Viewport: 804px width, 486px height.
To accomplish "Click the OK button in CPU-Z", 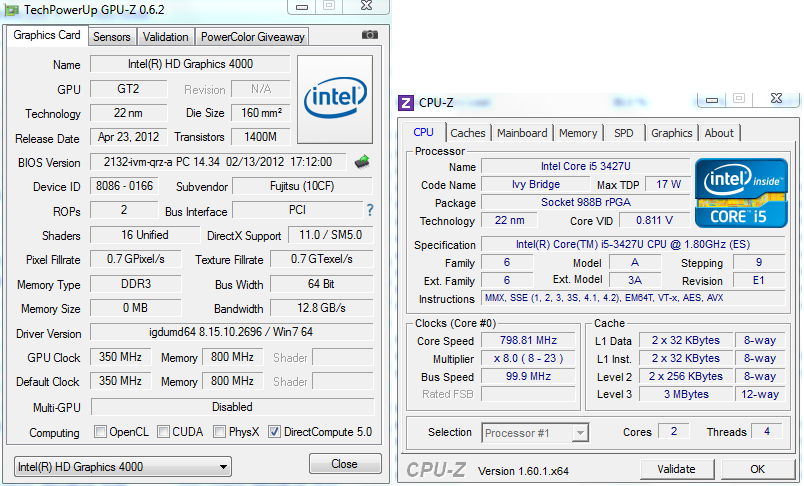I will (x=757, y=469).
